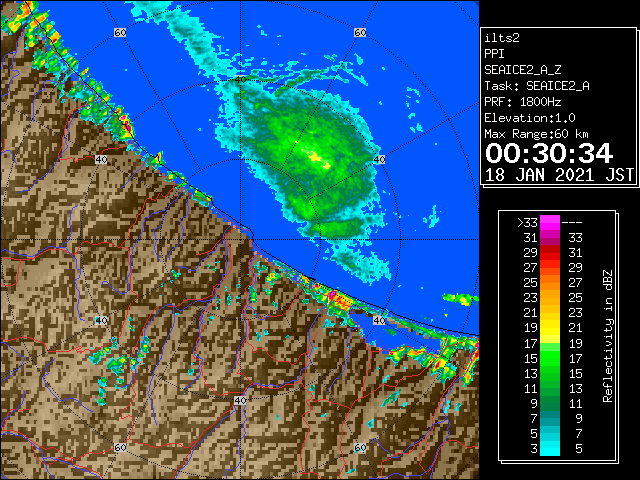Image resolution: width=640 pixels, height=480 pixels.
Task: Click the "PRF: 1800Hz" value
Action: [x=522, y=102]
